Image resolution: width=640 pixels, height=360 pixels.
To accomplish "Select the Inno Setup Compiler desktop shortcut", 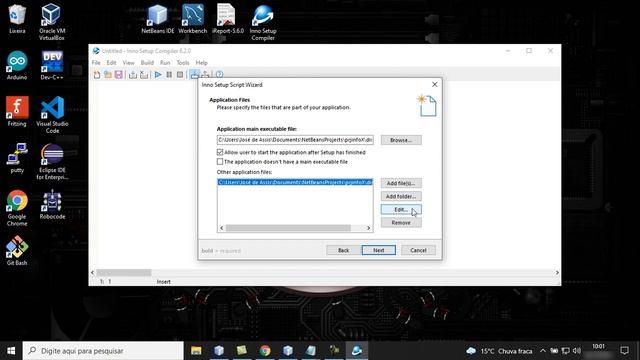I will (263, 22).
